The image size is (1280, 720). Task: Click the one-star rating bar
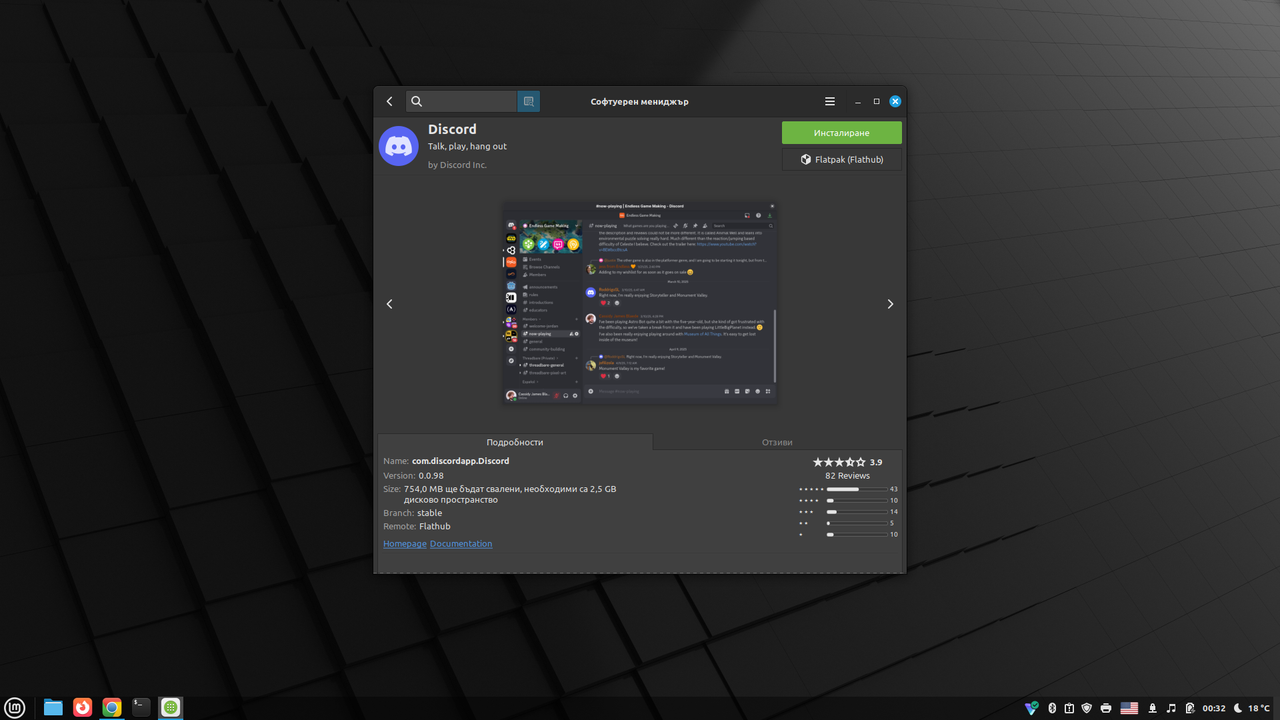click(x=857, y=535)
